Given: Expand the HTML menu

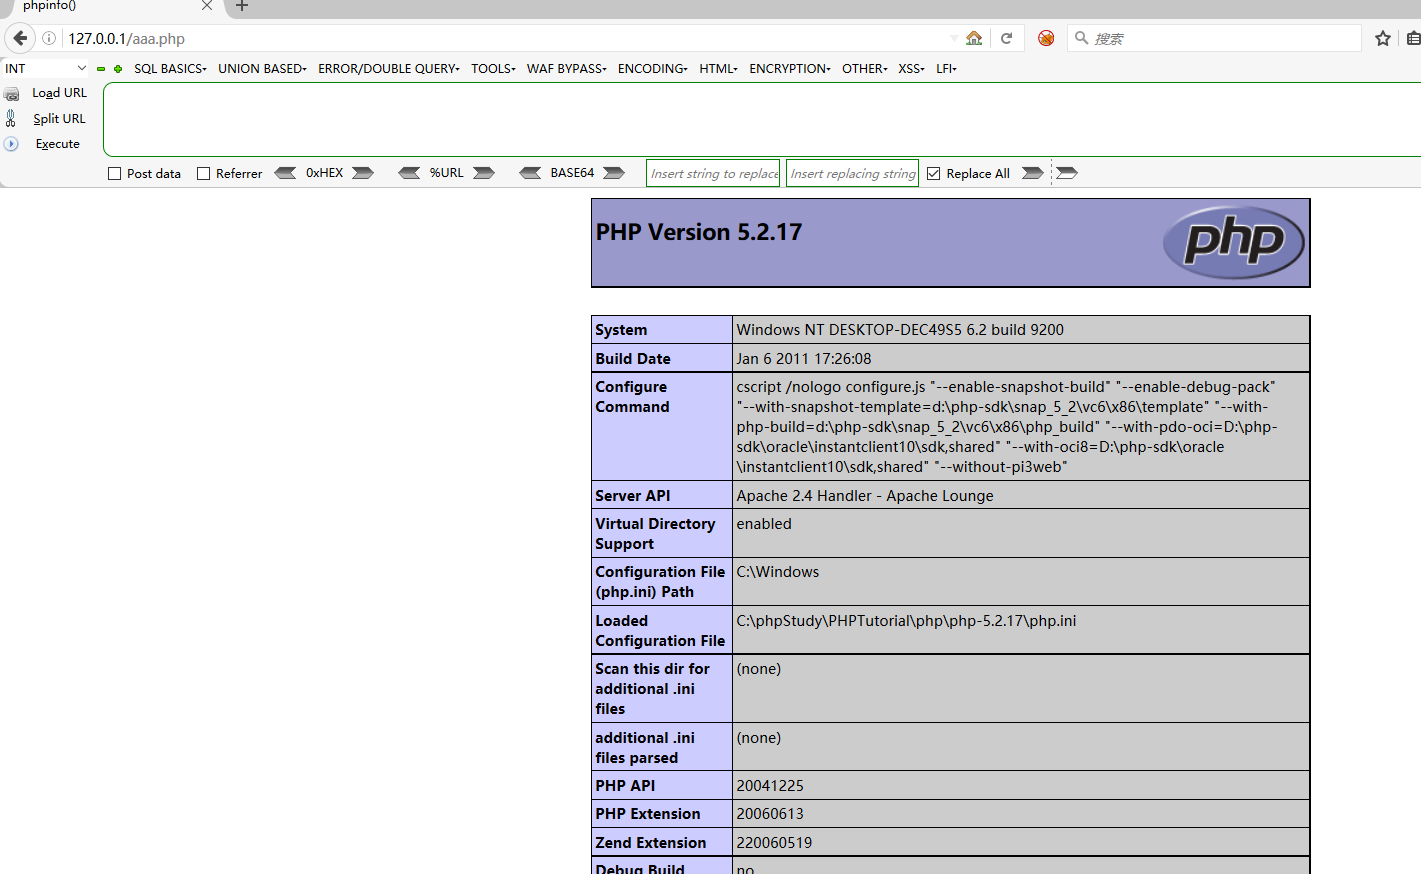Looking at the screenshot, I should tap(718, 69).
